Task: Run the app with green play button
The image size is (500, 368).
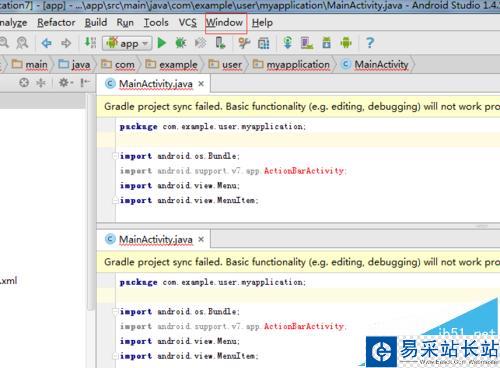Action: click(162, 43)
